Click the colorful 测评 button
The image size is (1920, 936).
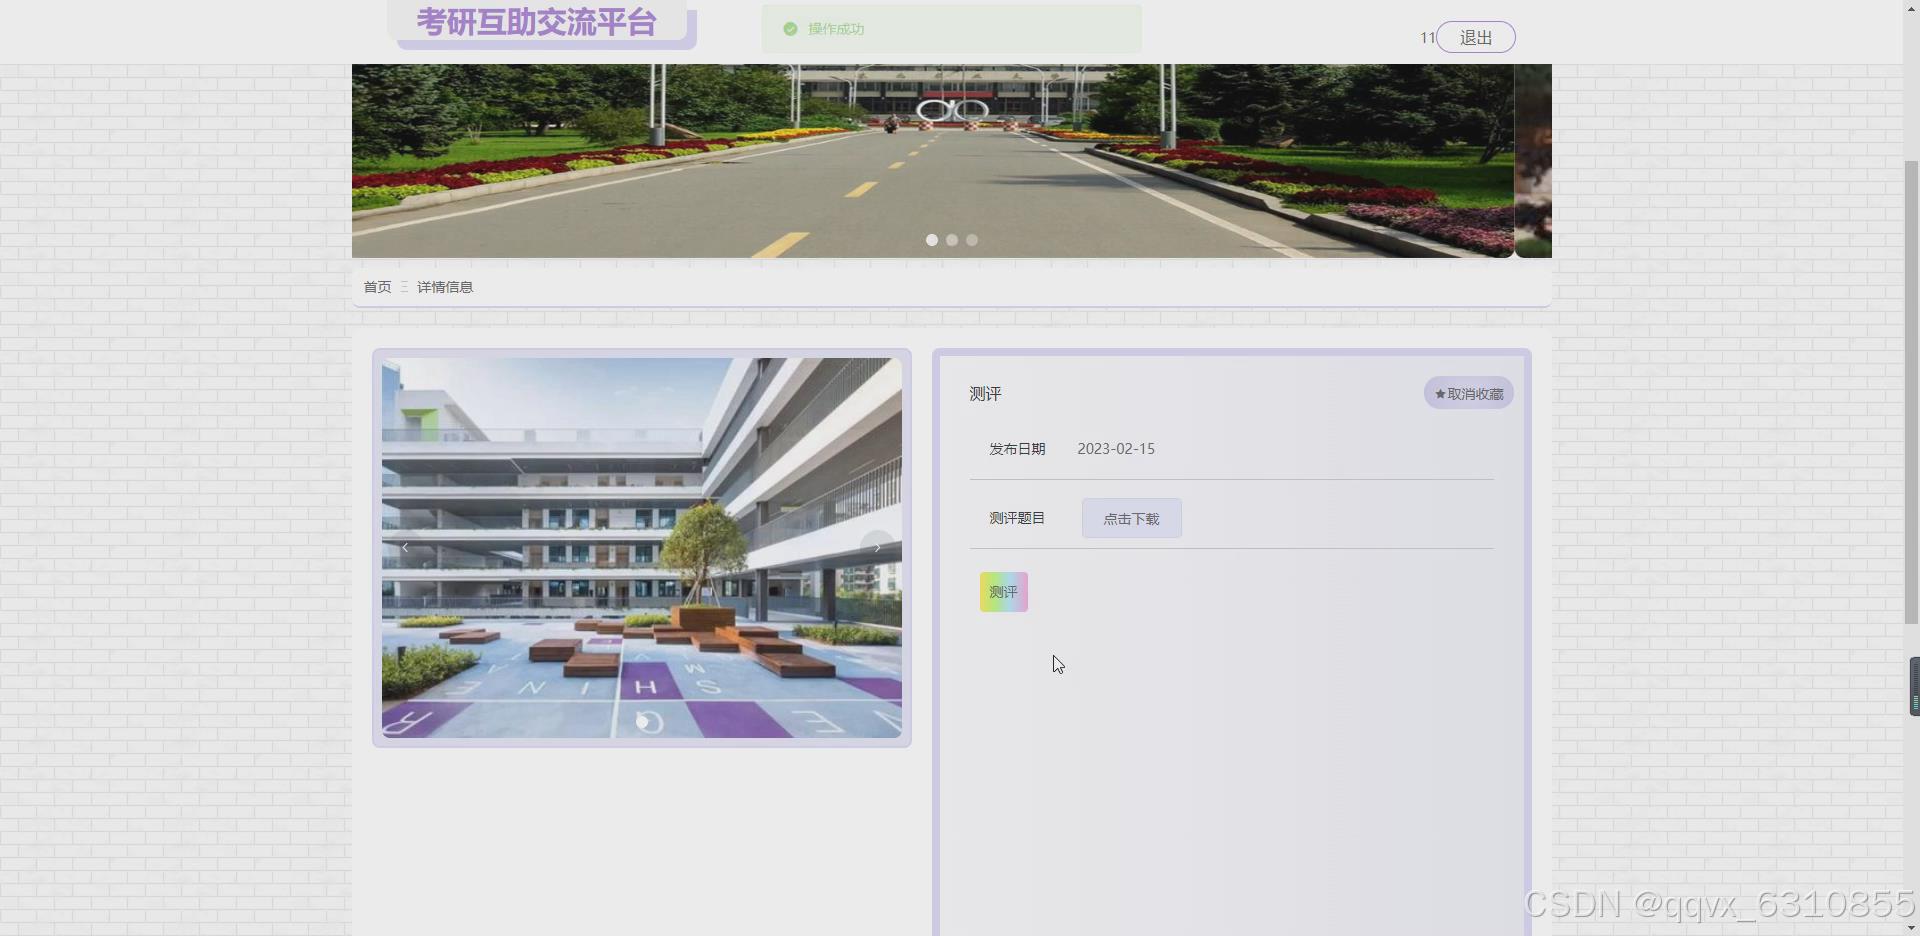pos(1003,592)
